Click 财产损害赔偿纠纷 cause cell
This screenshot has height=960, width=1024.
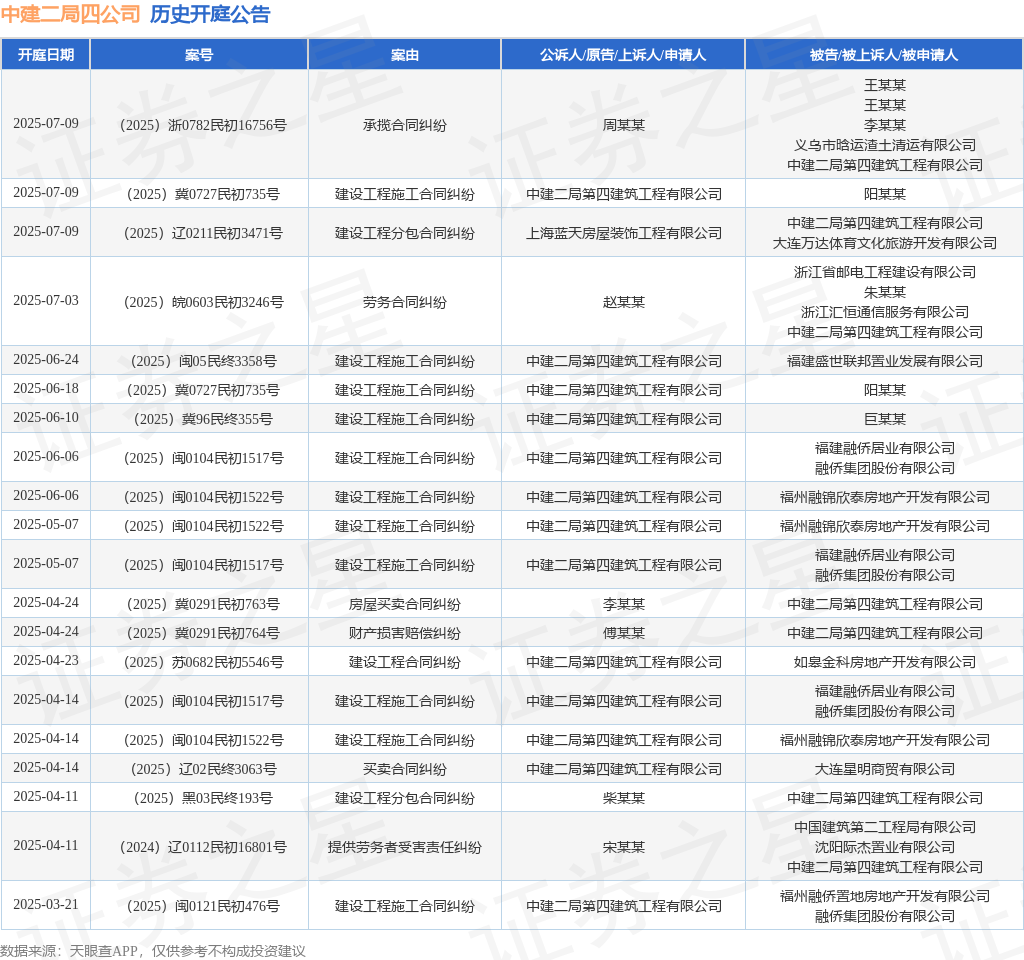[405, 633]
